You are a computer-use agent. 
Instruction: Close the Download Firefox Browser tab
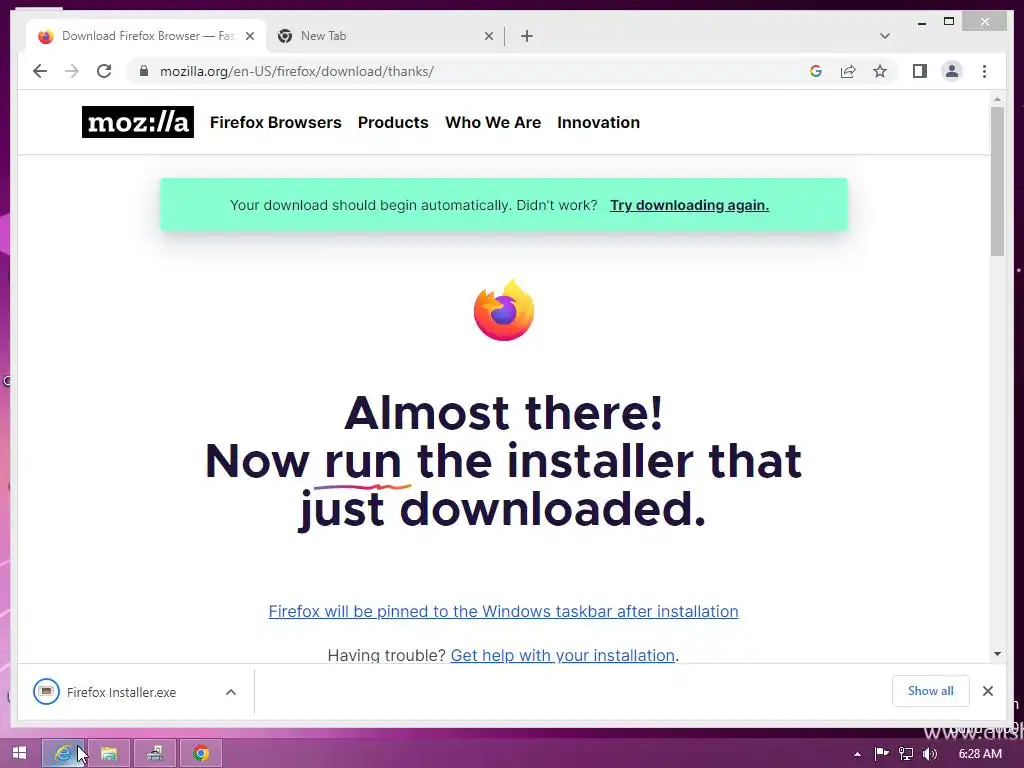[250, 36]
